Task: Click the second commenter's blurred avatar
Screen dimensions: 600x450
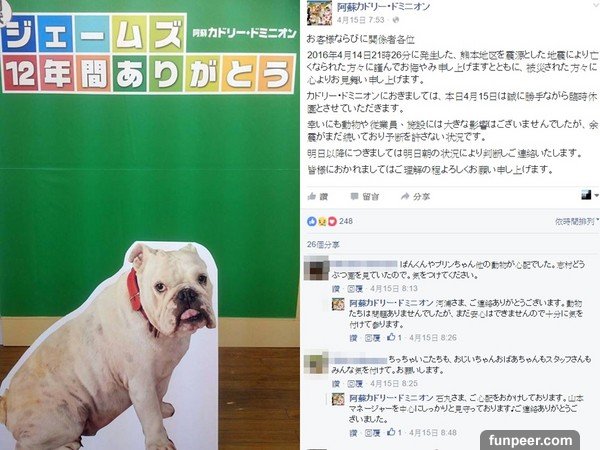Action: point(316,363)
